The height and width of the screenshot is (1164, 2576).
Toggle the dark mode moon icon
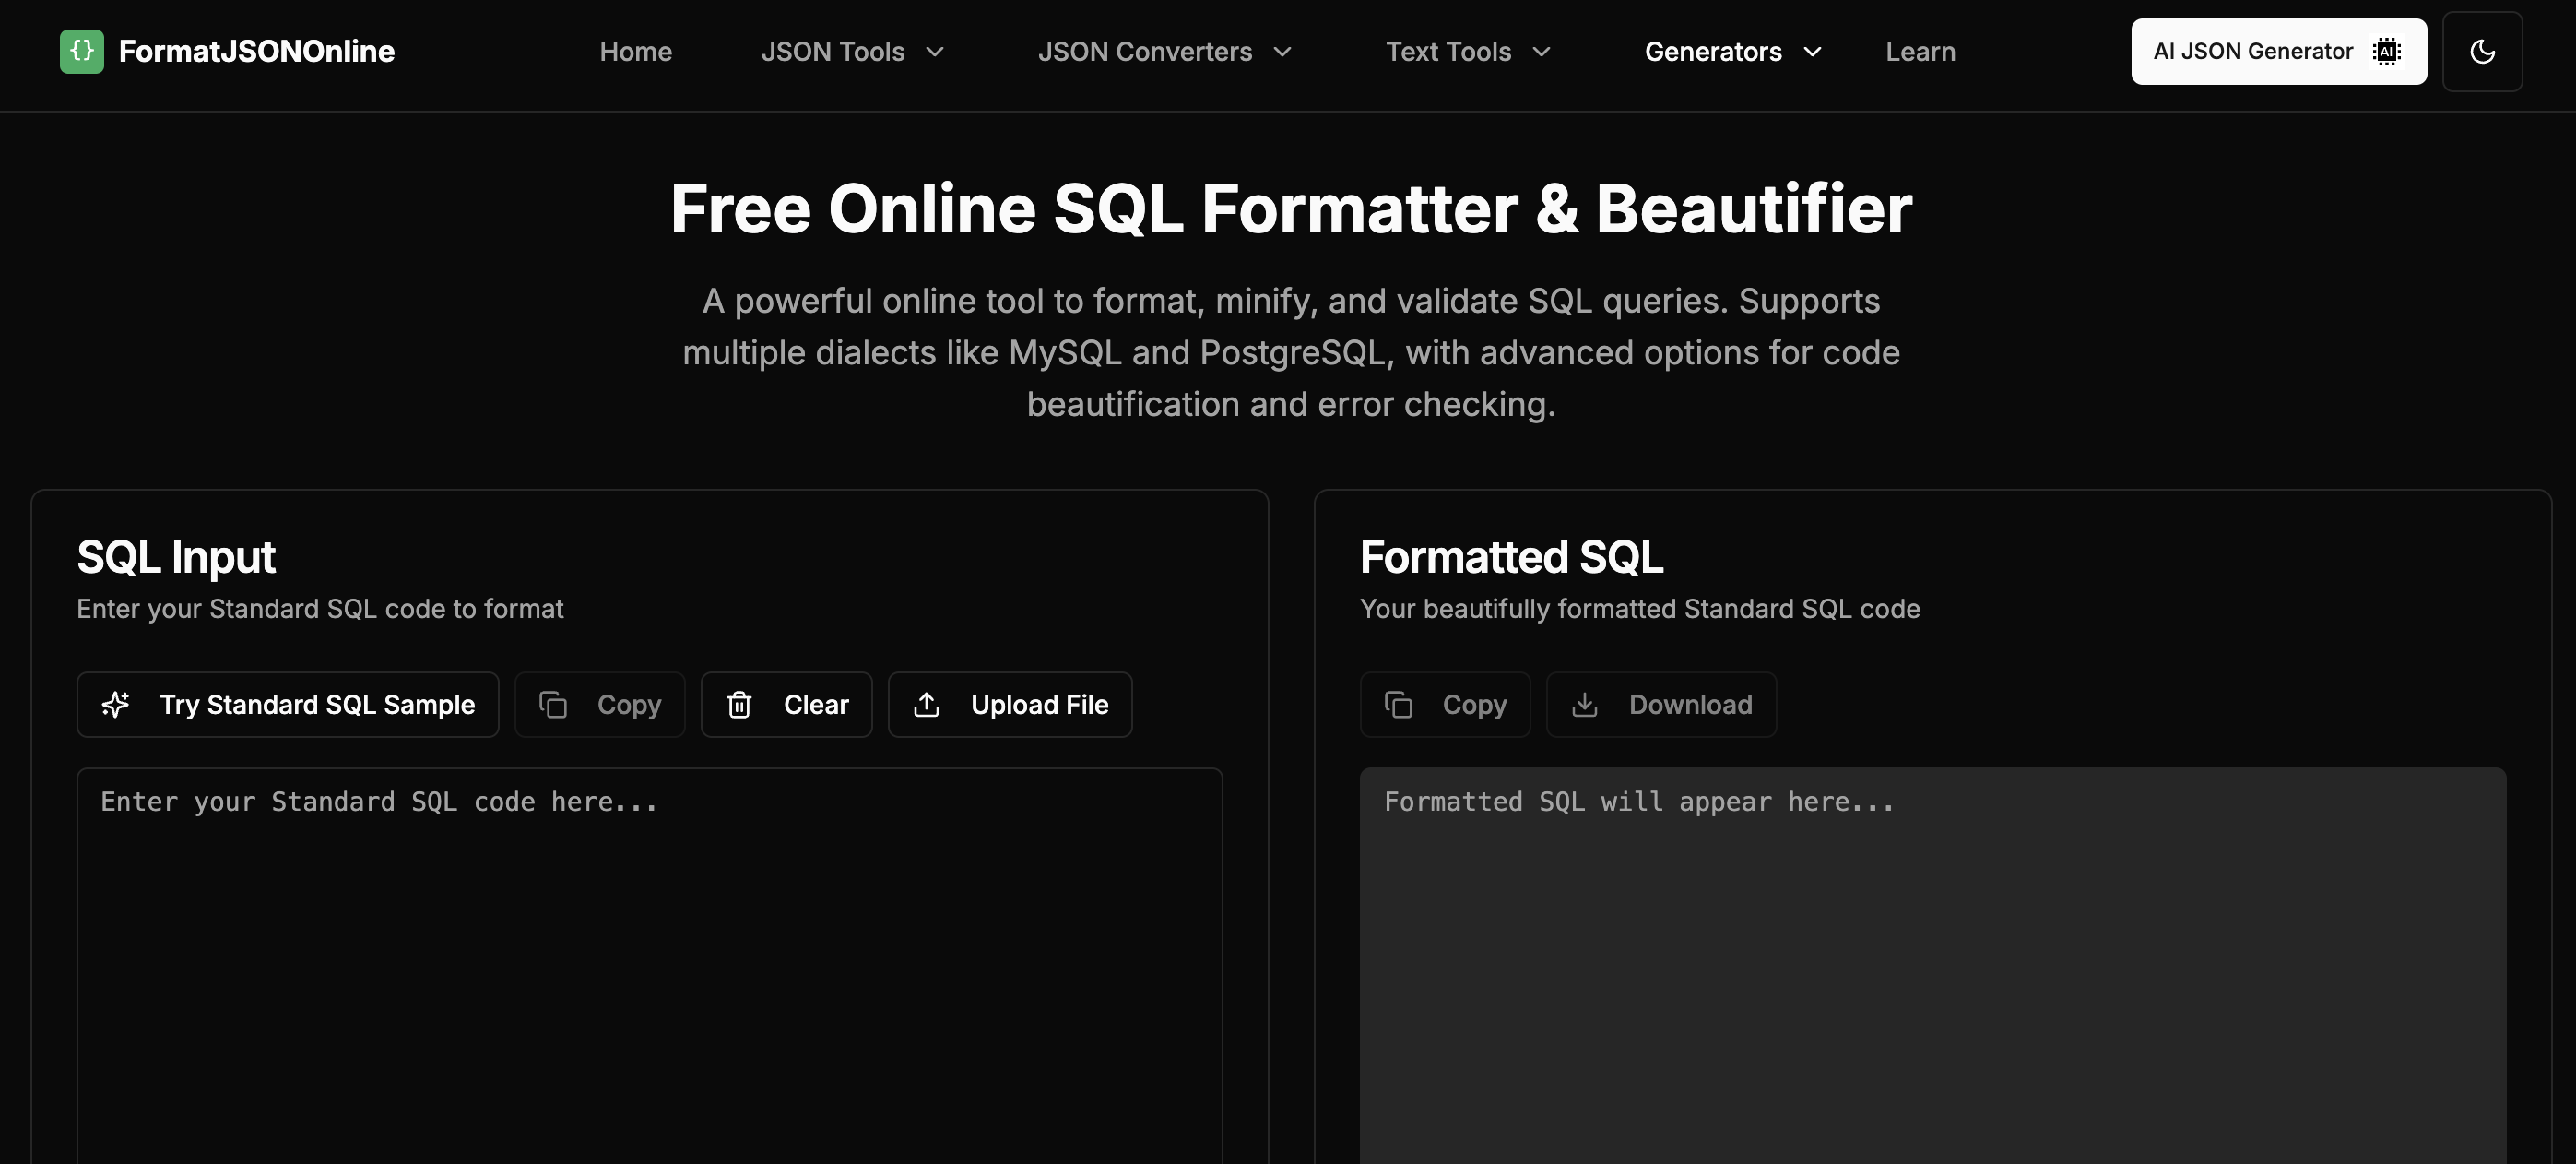pos(2482,51)
